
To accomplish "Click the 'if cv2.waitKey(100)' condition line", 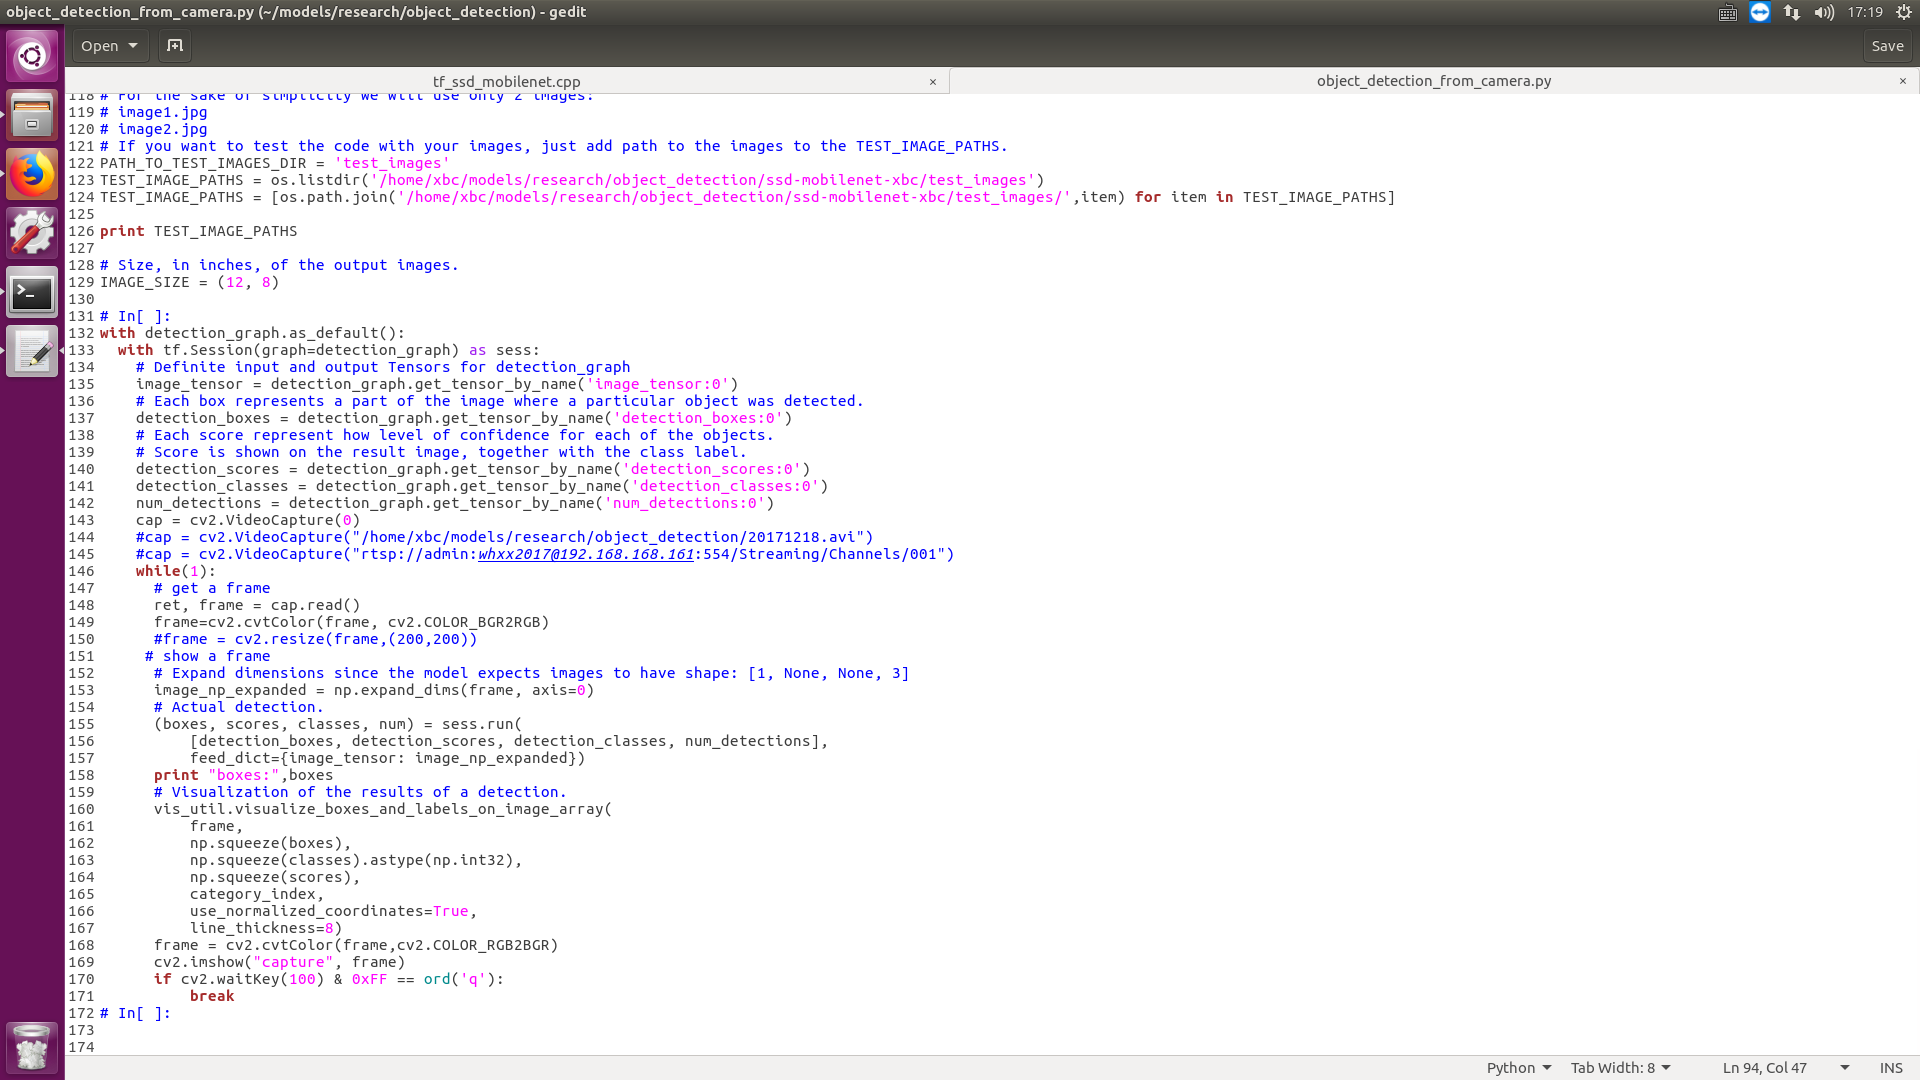I will (329, 979).
